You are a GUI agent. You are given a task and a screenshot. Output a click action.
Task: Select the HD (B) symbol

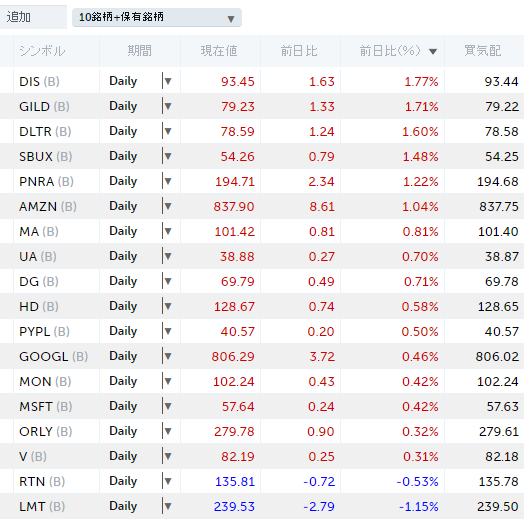(39, 306)
